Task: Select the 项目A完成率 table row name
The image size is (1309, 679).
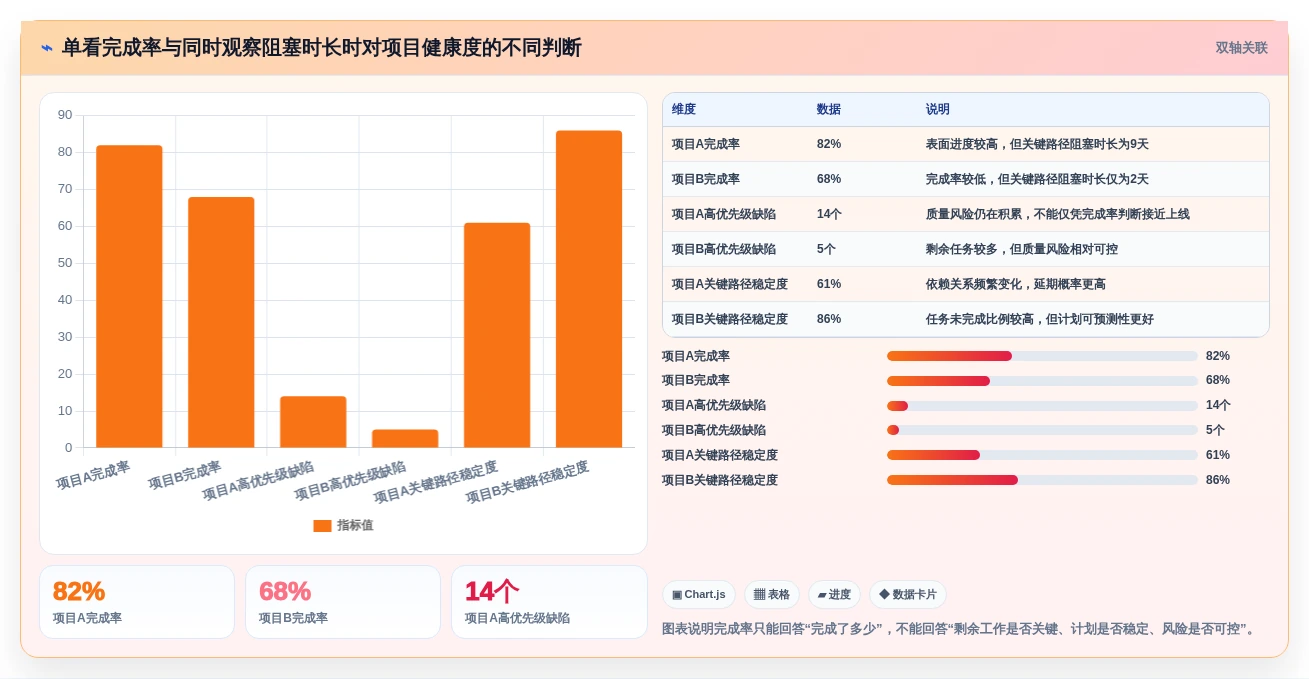Action: pos(706,144)
